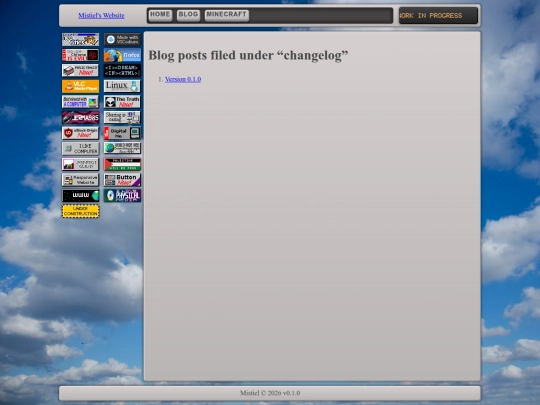The width and height of the screenshot is (540, 405).
Task: Go to the HOME nav button
Action: coord(160,15)
